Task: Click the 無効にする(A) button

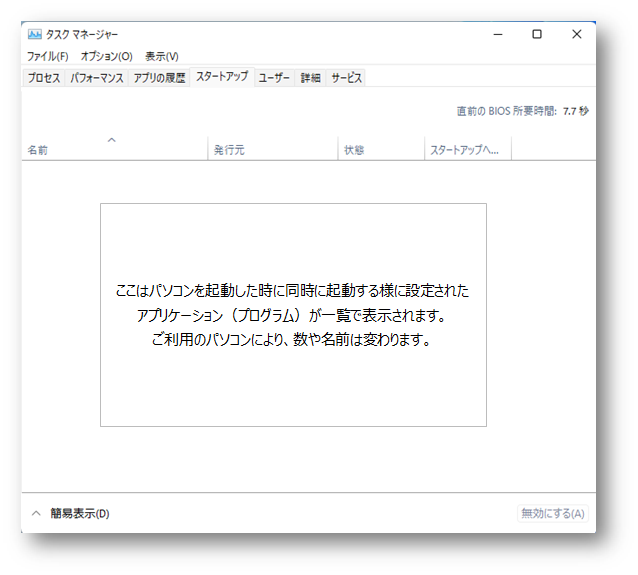Action: 553,514
